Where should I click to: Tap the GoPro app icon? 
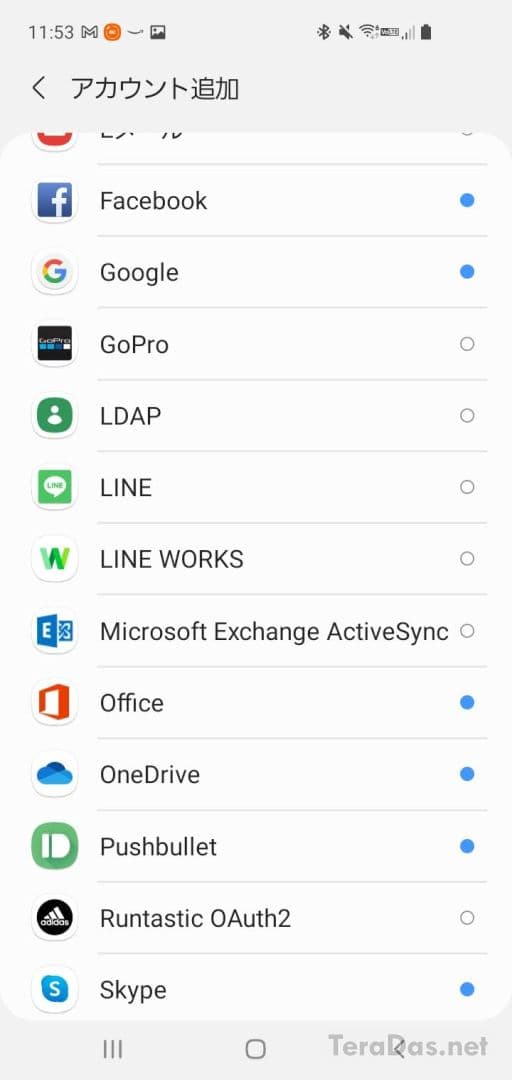[x=54, y=344]
